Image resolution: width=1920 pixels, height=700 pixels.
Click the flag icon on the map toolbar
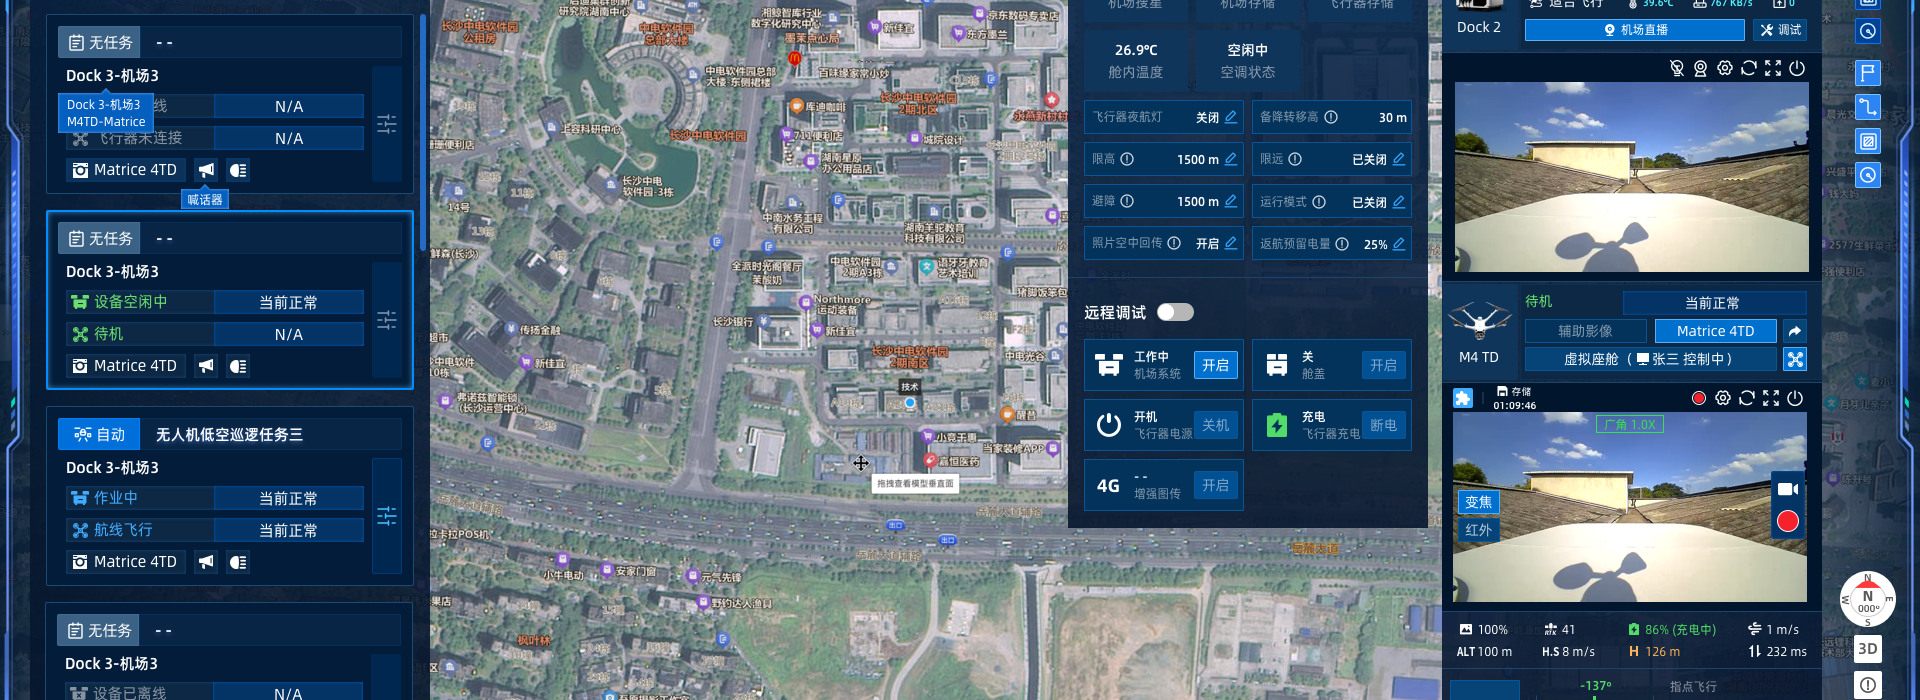[x=1868, y=73]
